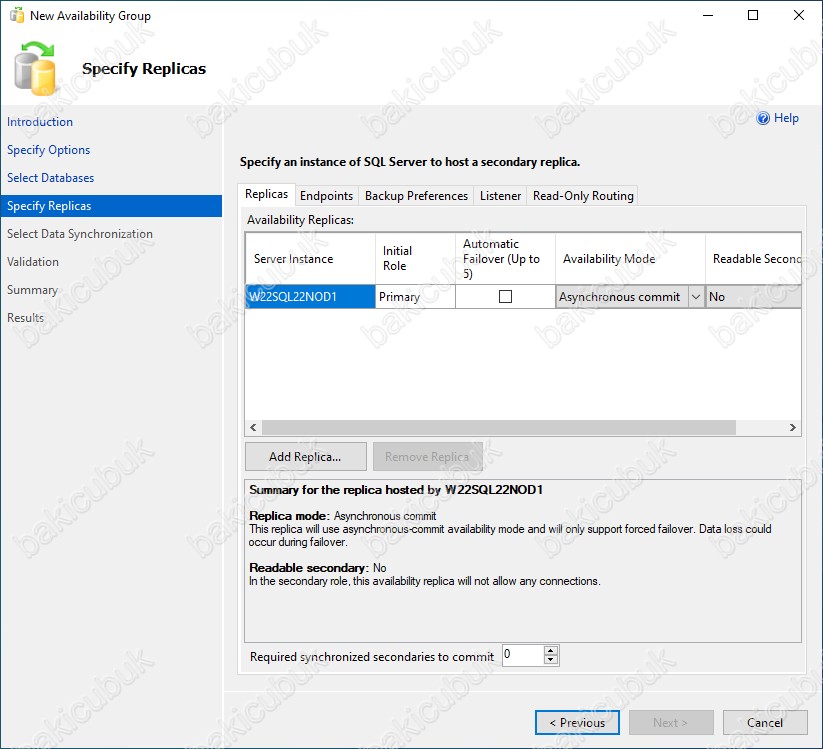Image resolution: width=823 pixels, height=749 pixels.
Task: Open the Listener tab
Action: tap(500, 196)
